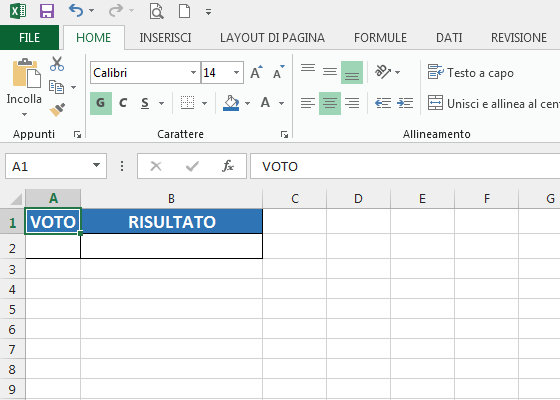Toggle italic formatting with C button

click(123, 103)
